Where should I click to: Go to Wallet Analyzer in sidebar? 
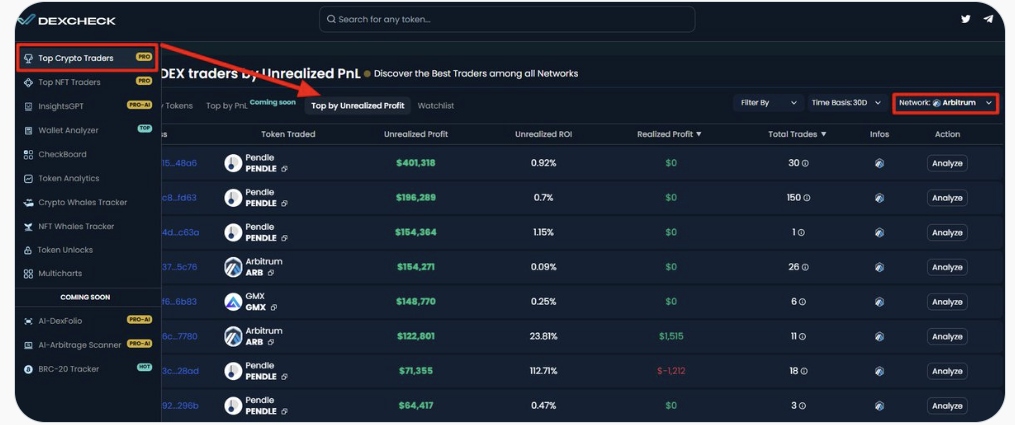pos(68,130)
